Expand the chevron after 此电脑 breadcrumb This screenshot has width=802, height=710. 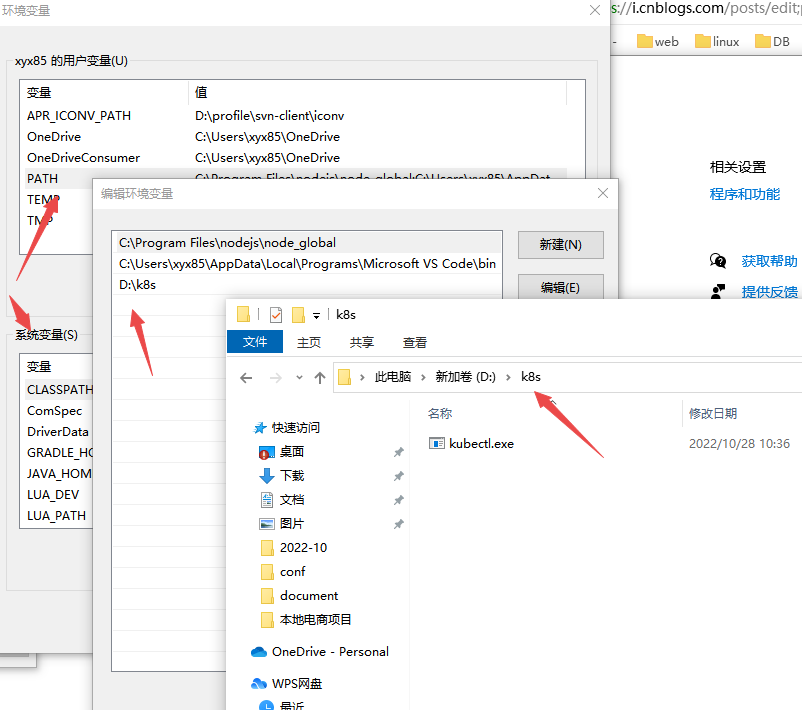click(423, 378)
